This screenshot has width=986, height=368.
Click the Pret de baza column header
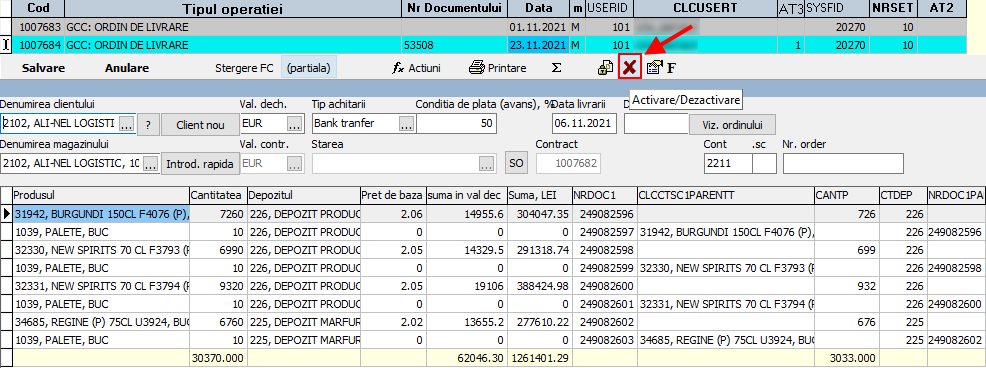coord(392,195)
